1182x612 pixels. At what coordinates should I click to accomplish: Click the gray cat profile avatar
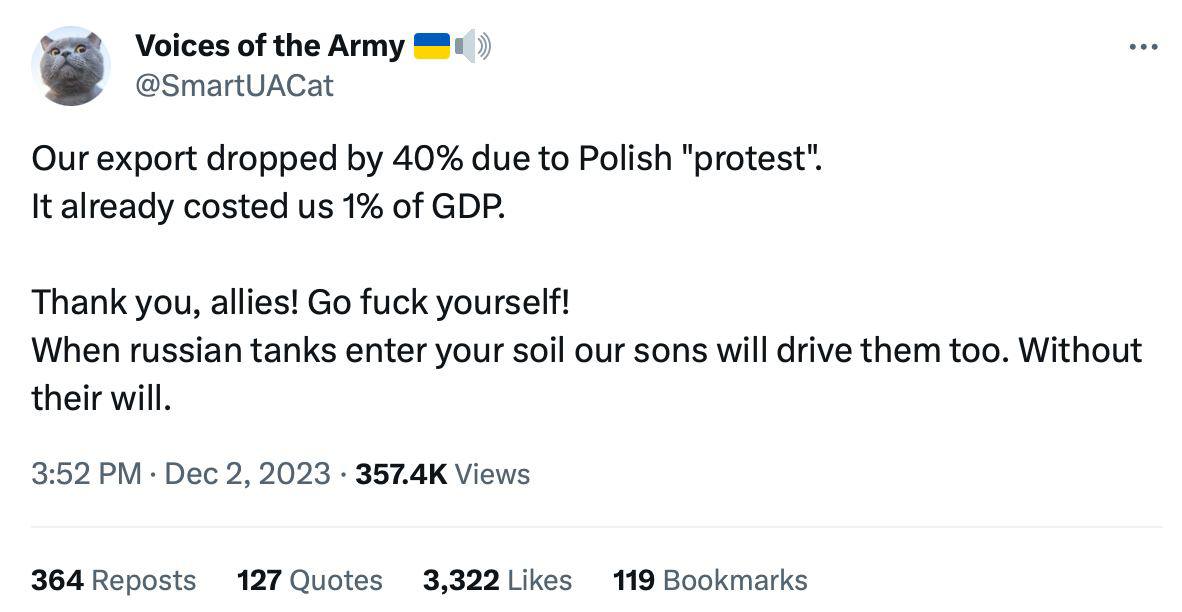coord(71,66)
